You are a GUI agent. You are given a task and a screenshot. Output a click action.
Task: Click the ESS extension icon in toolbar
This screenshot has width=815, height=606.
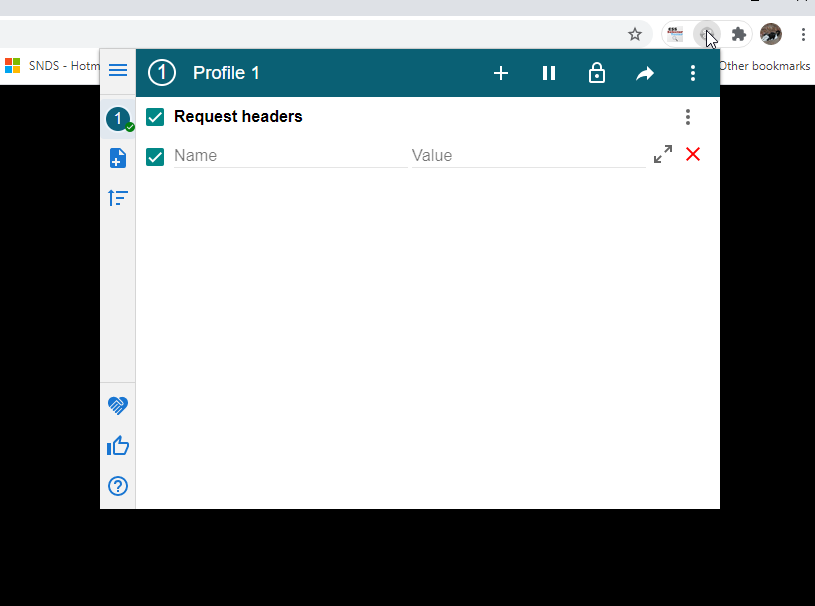point(675,34)
